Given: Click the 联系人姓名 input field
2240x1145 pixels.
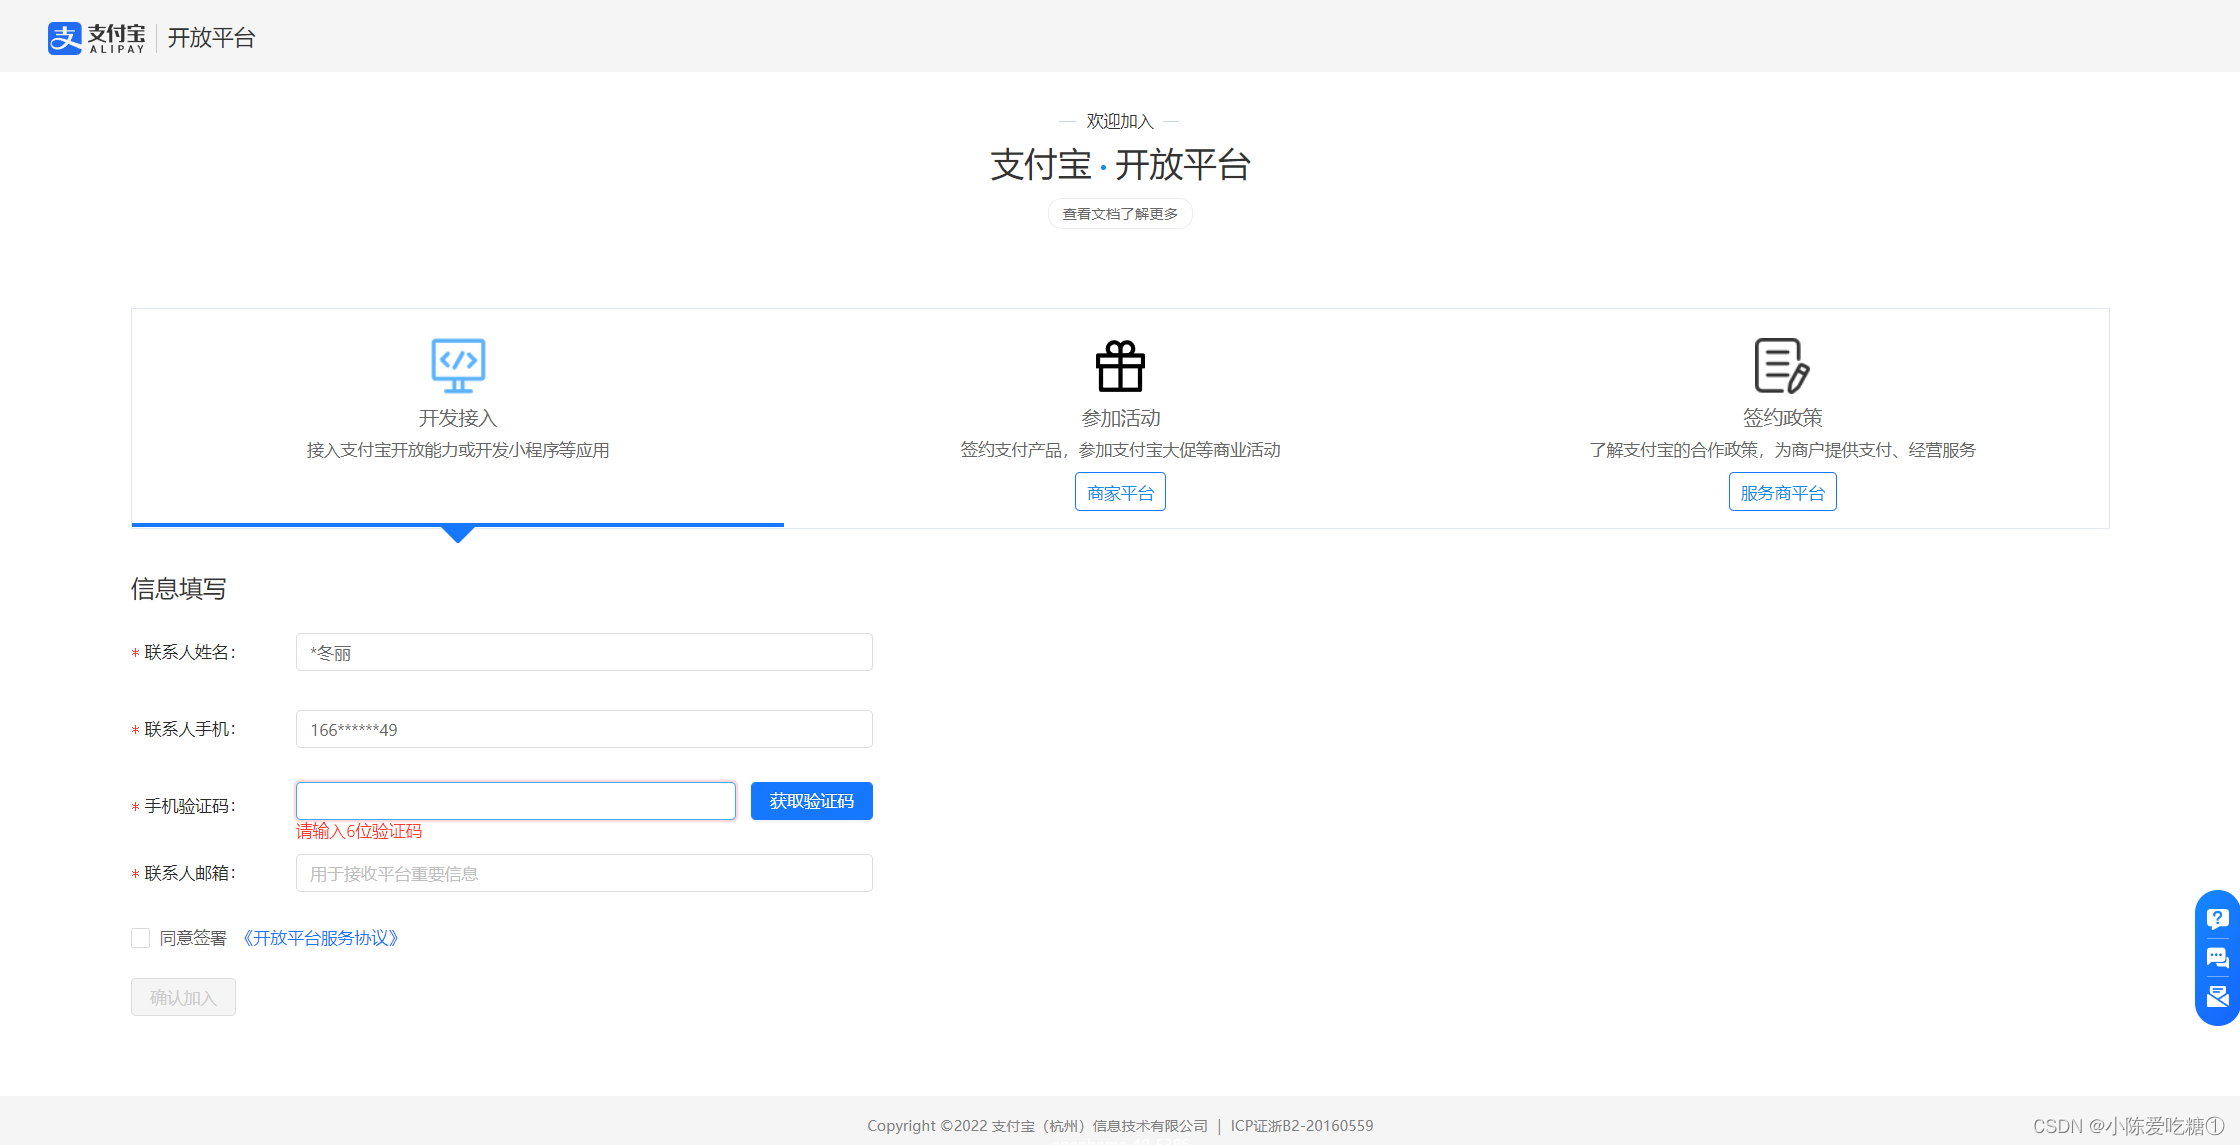Looking at the screenshot, I should (x=584, y=652).
